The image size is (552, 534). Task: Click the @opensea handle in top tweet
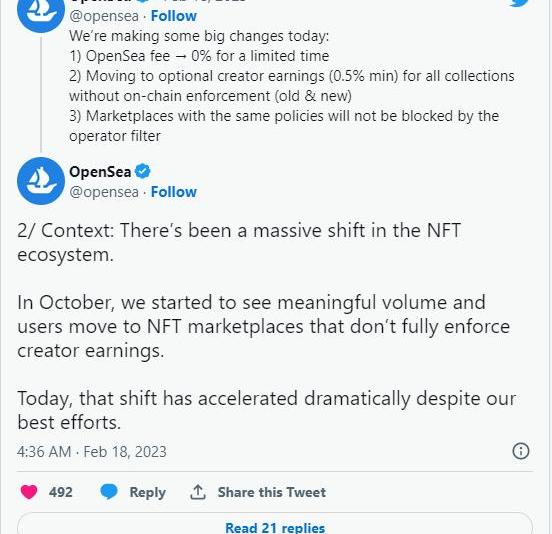(104, 16)
